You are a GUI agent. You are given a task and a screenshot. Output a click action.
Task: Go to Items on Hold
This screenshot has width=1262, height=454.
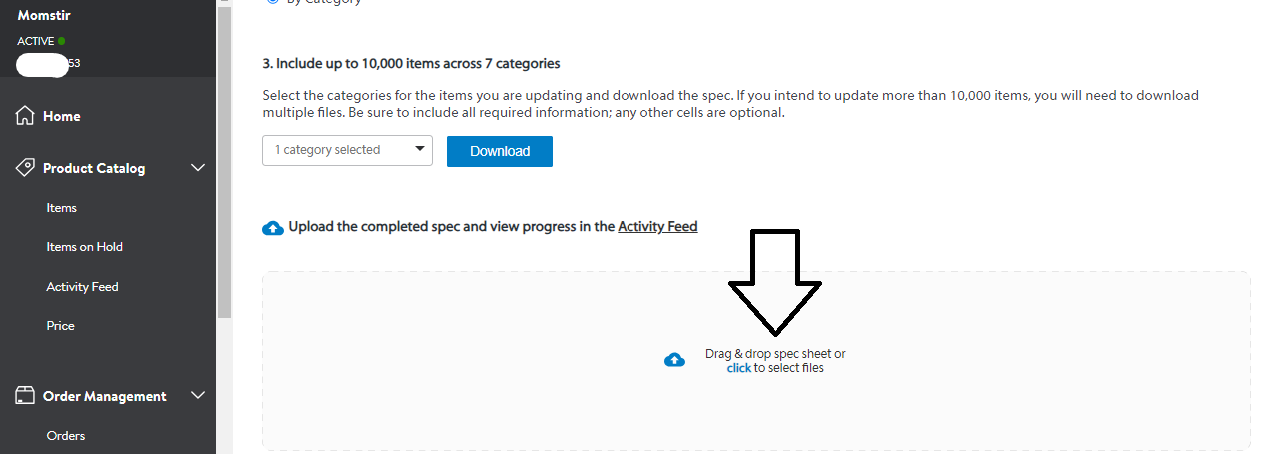click(x=84, y=247)
